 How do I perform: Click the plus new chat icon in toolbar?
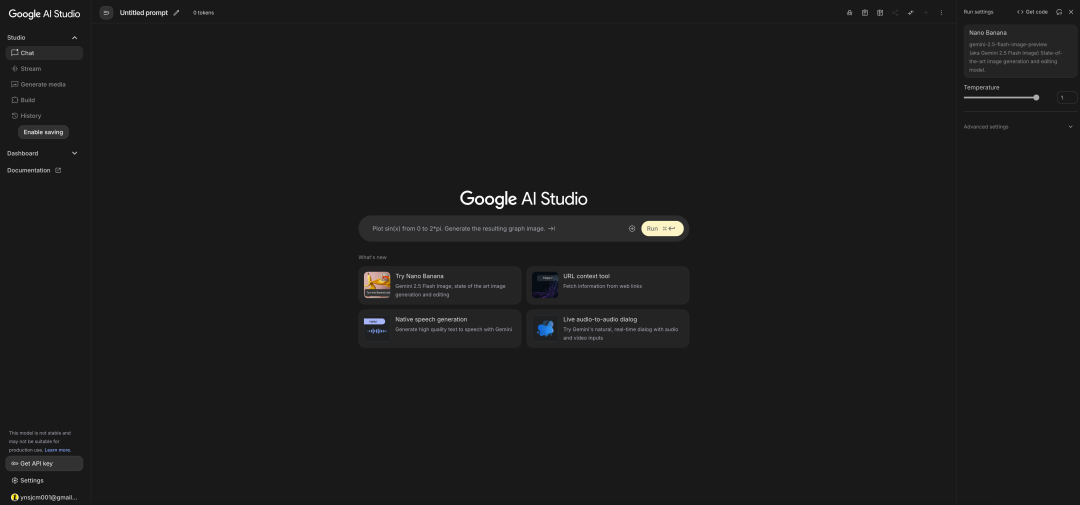point(926,12)
